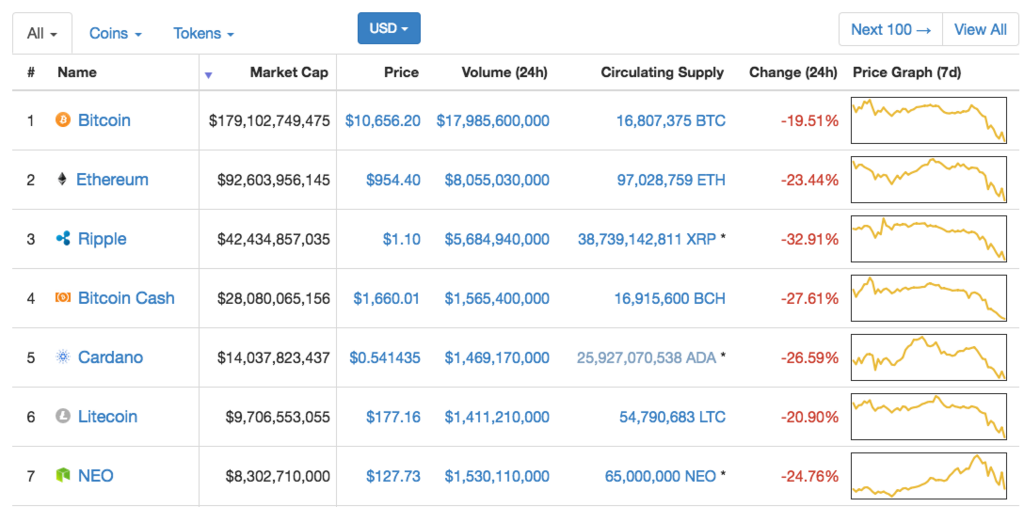Viewport: 1024px width, 507px height.
Task: Click Bitcoin price $10,656.20
Action: 383,121
